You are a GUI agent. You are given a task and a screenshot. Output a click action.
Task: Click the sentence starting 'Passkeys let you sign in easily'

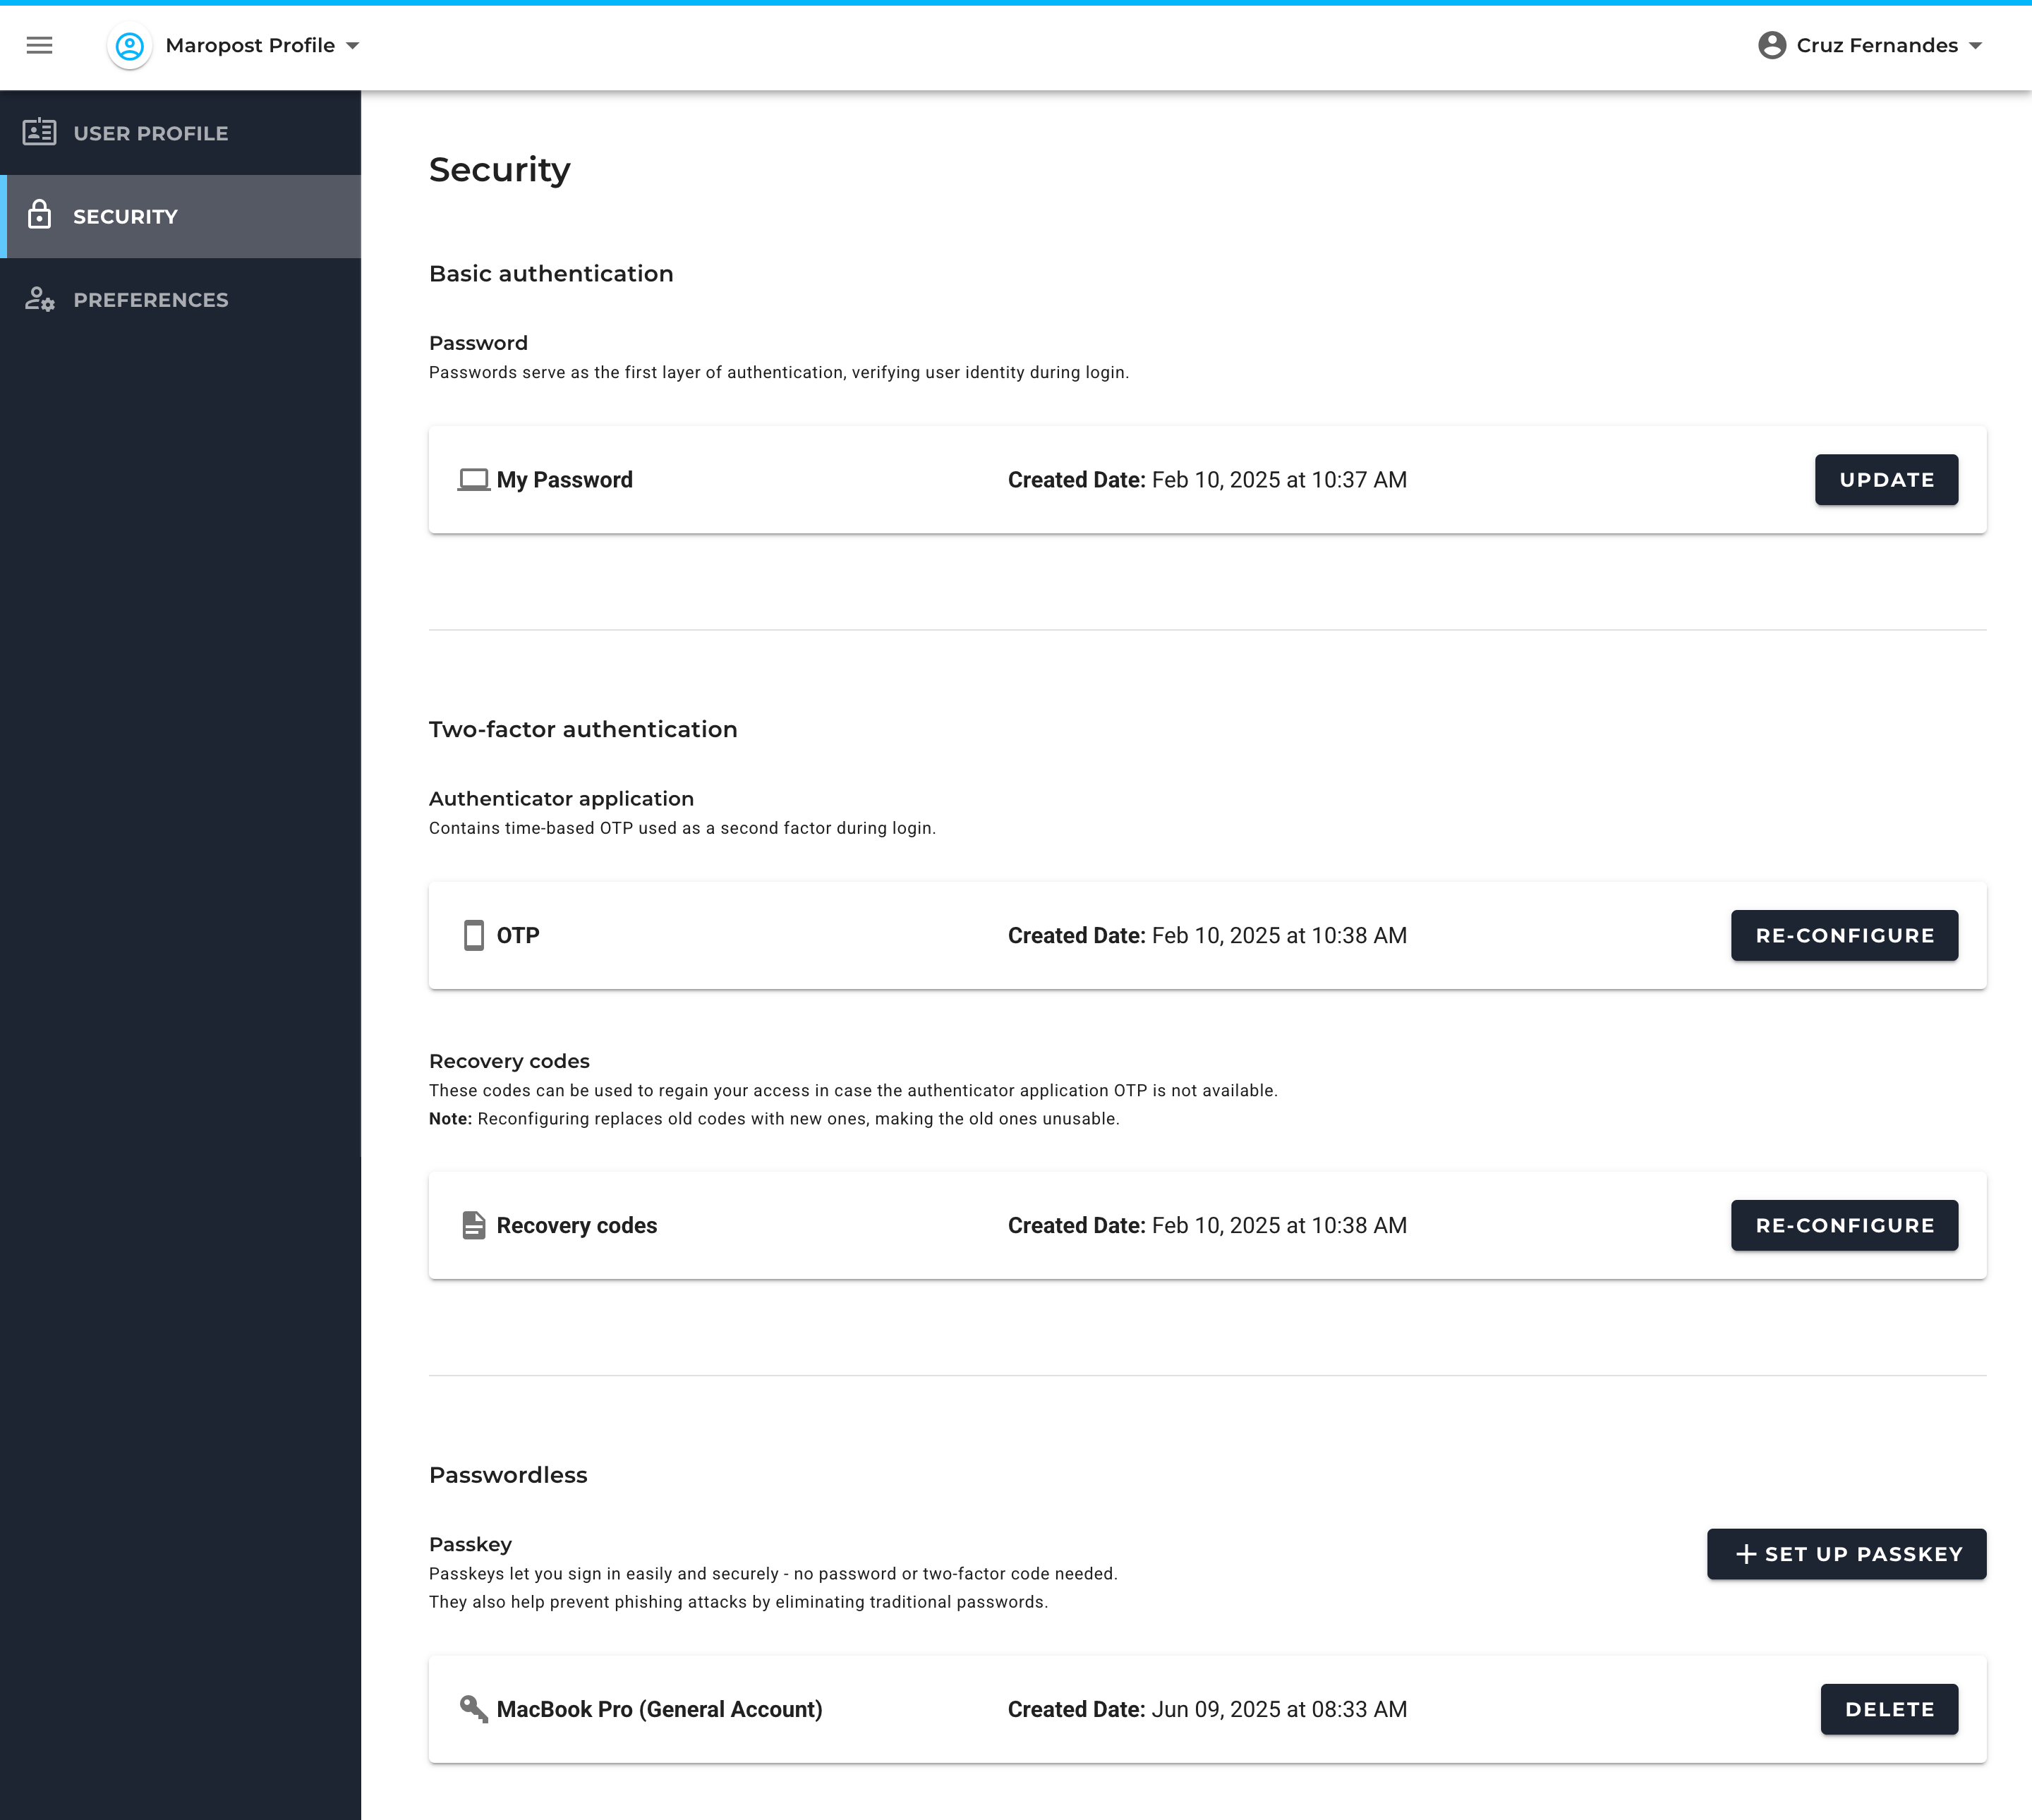773,1573
